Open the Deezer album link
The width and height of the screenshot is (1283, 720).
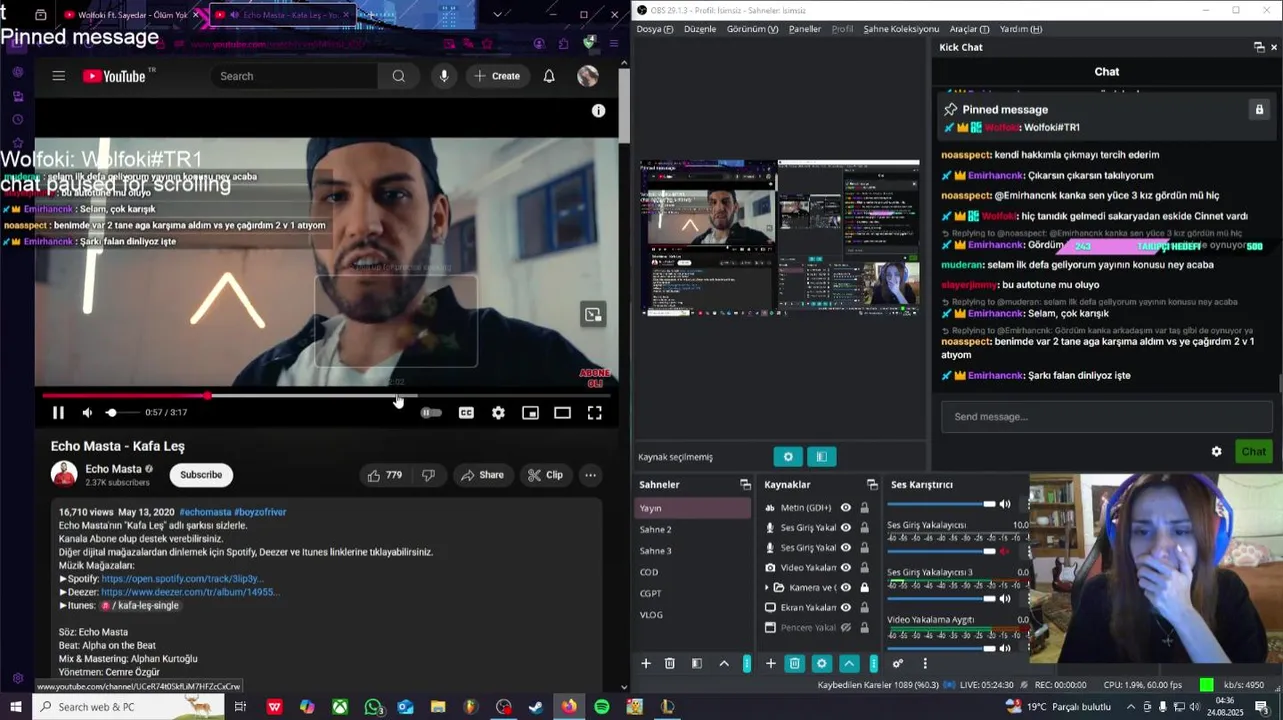[x=190, y=592]
